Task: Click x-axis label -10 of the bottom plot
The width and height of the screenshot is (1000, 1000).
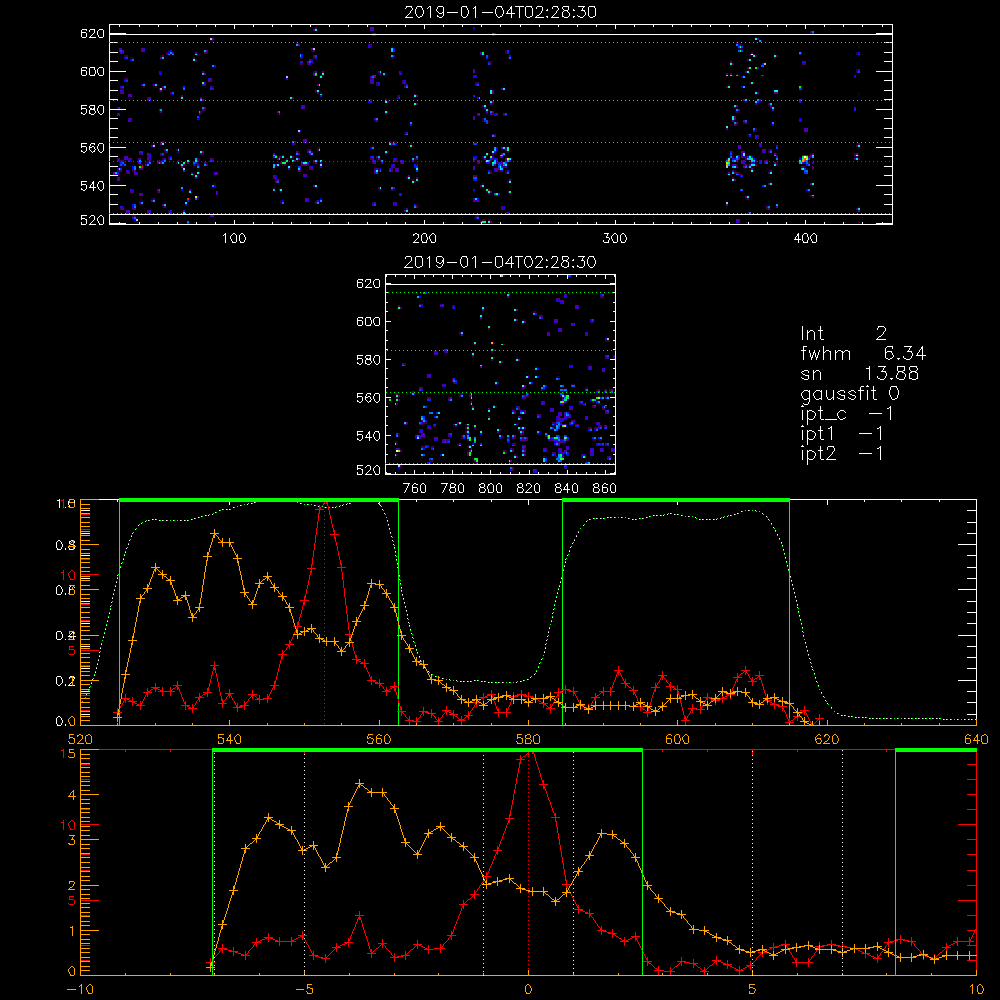Action: (x=80, y=989)
